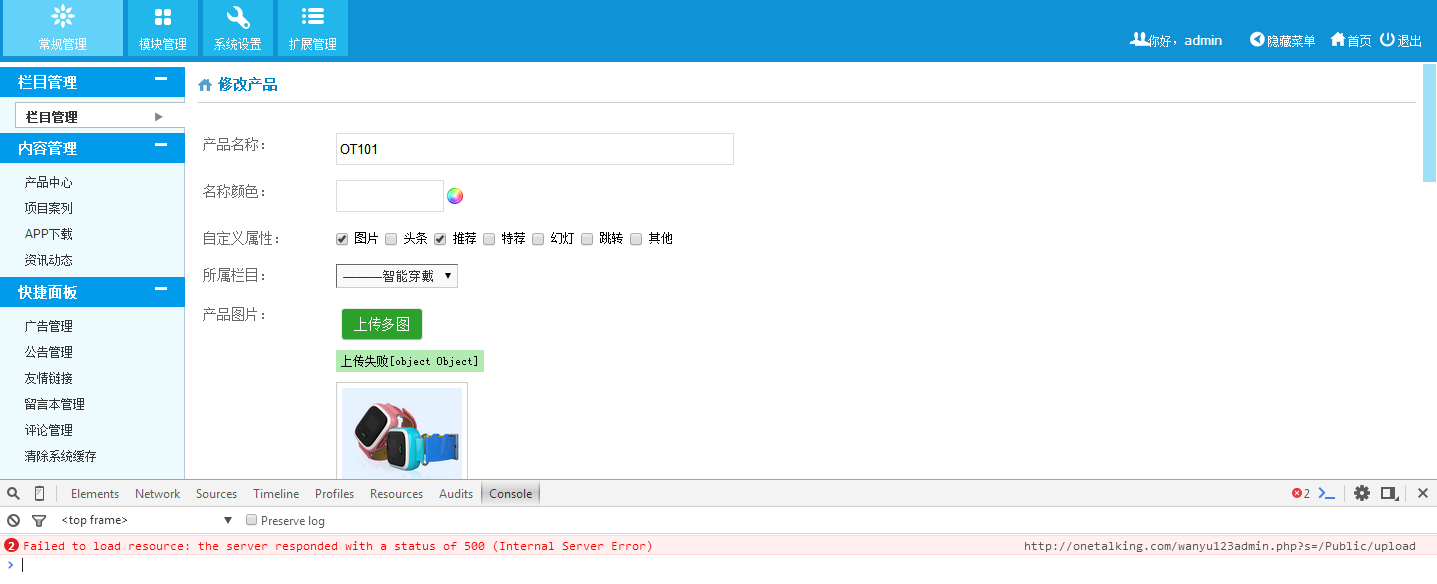This screenshot has height=584, width=1437.
Task: Toggle the DevTools device mode icon
Action: pos(39,494)
